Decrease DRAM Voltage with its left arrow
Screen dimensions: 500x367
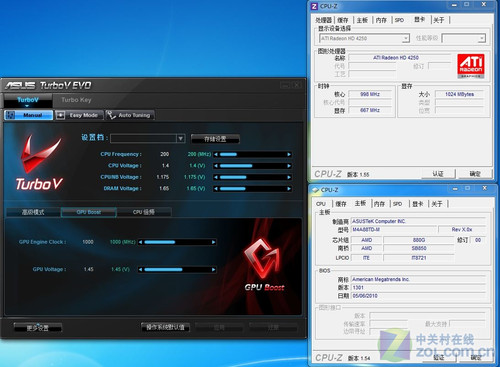tap(216, 189)
